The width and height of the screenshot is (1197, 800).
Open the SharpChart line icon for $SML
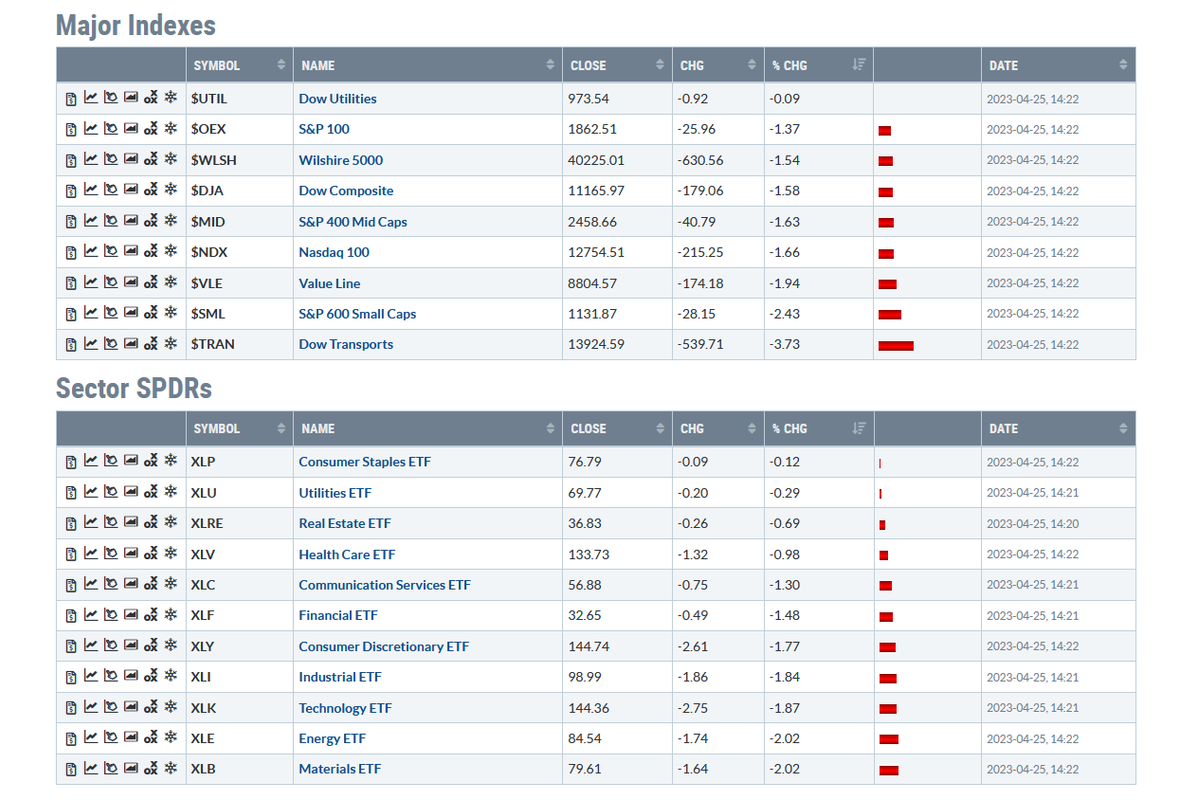91,312
